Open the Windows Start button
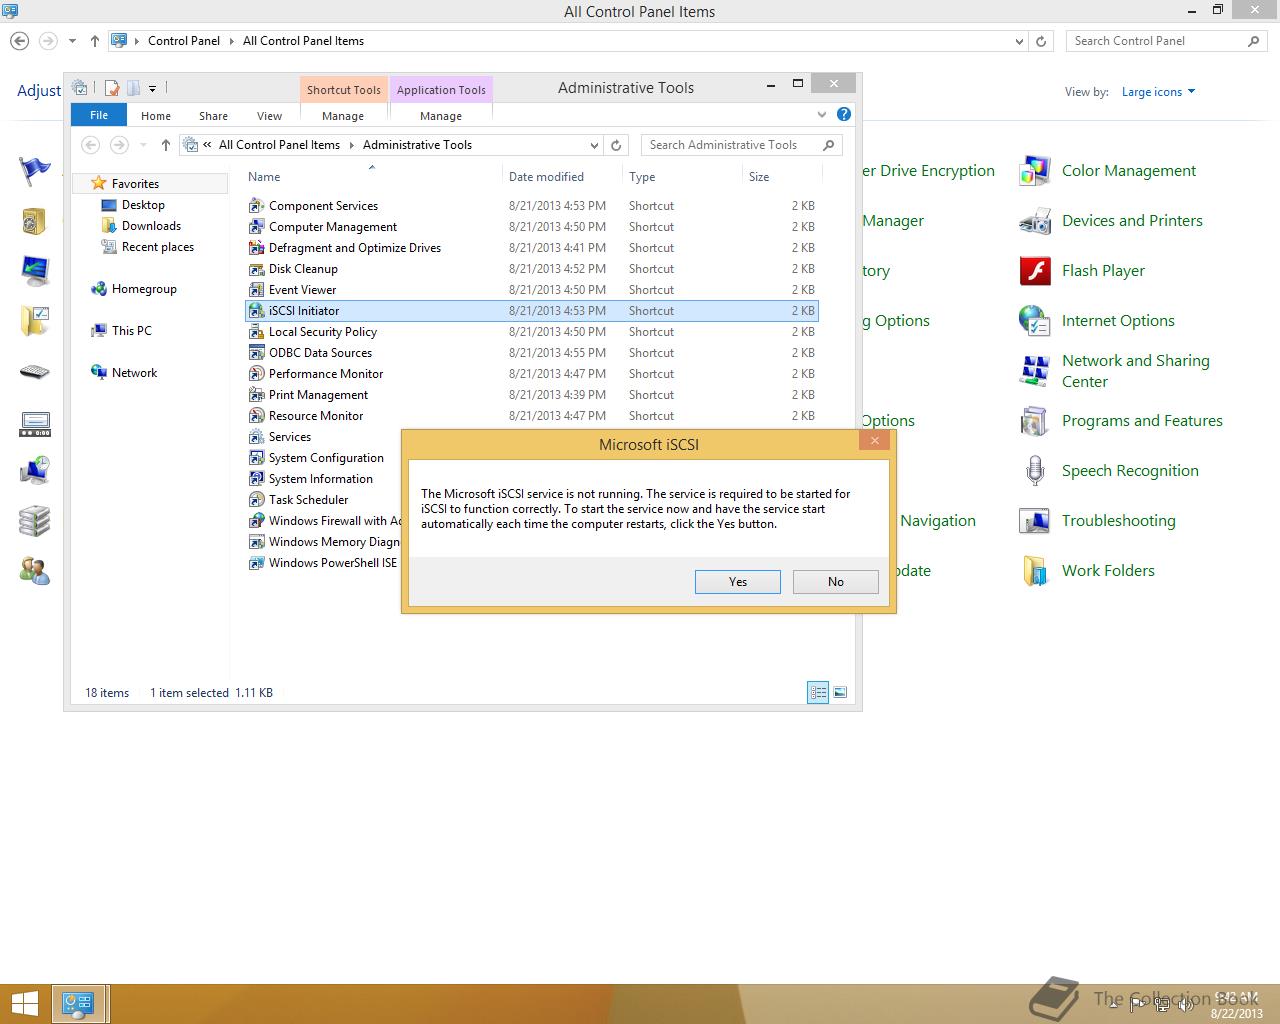Image resolution: width=1280 pixels, height=1024 pixels. pos(24,1003)
